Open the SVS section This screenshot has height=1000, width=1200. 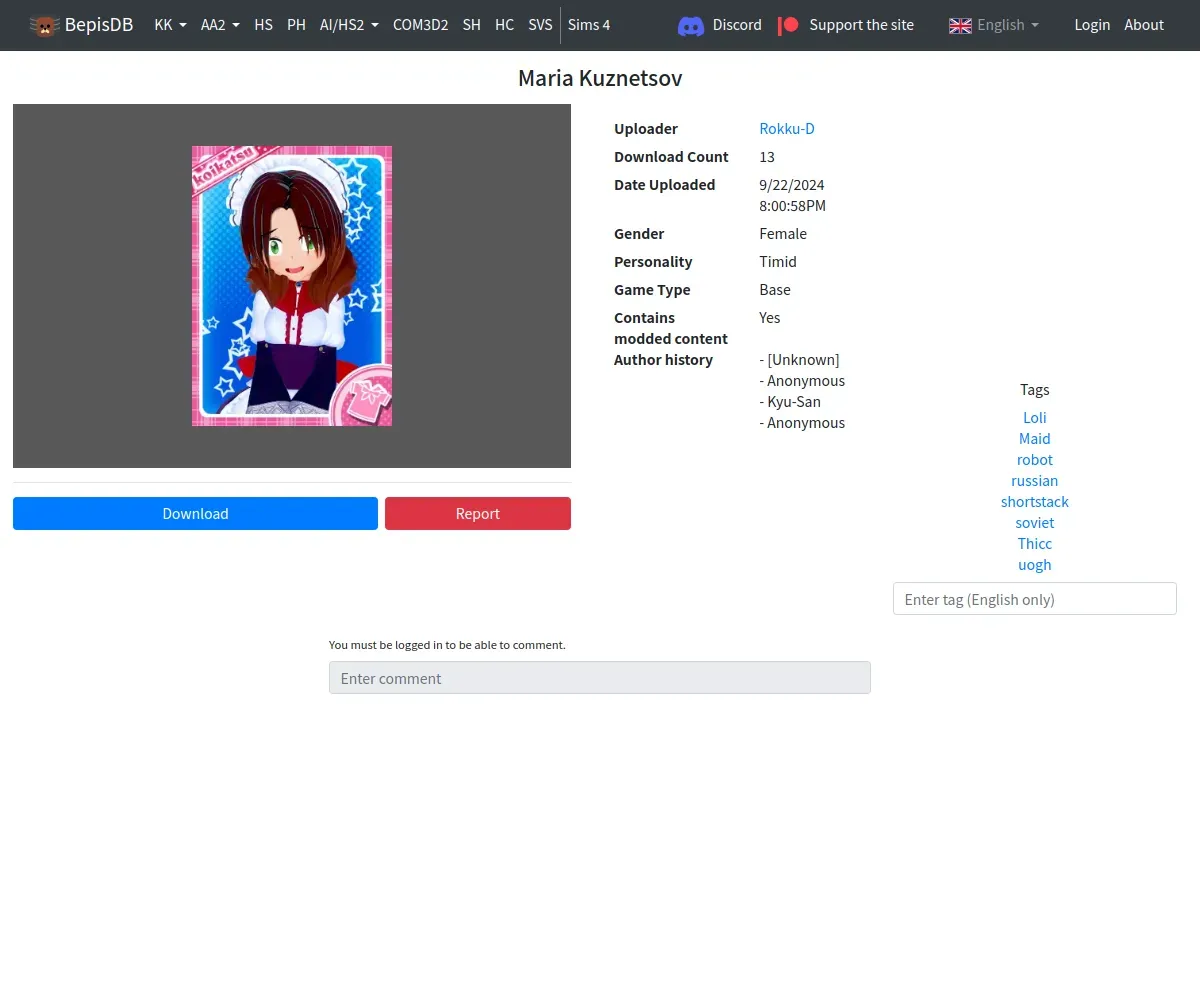pyautogui.click(x=540, y=25)
